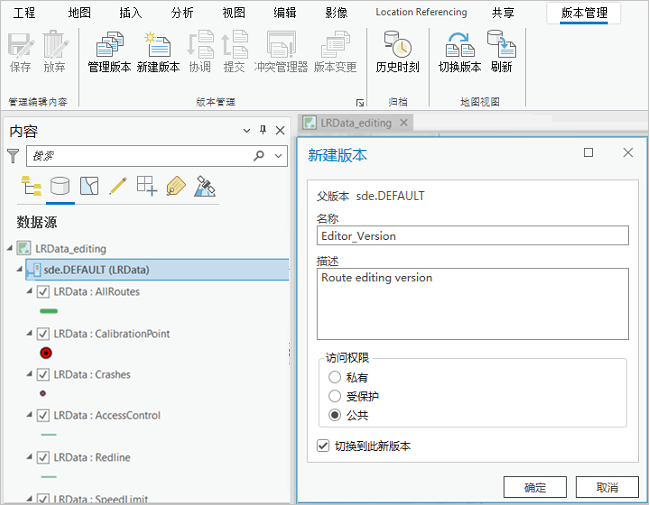Select the list by data source icon
This screenshot has height=505, width=650.
pyautogui.click(x=60, y=186)
